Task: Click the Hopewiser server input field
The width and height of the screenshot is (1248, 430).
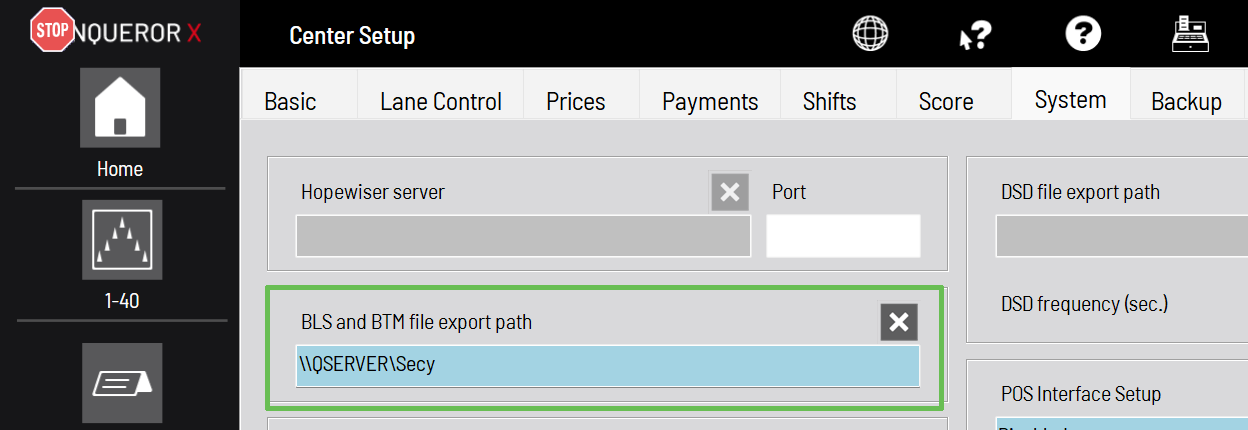Action: point(523,236)
